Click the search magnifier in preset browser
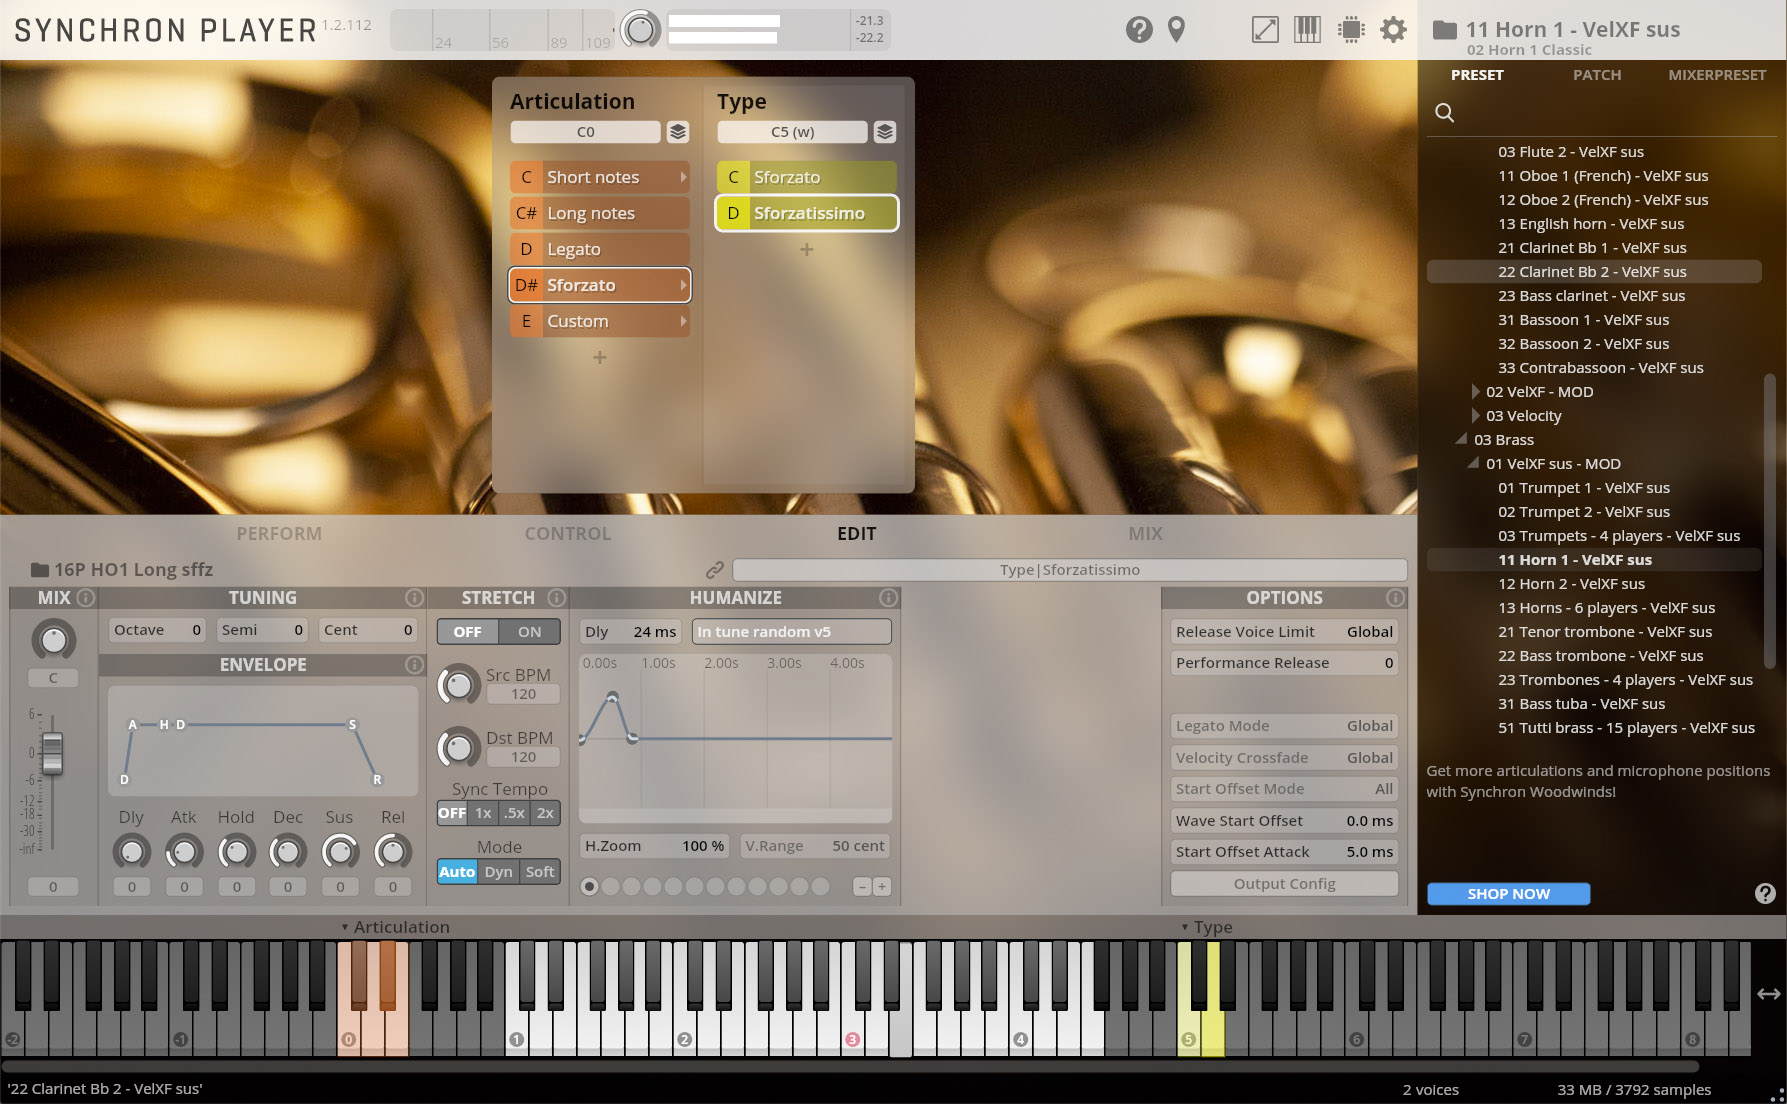 pyautogui.click(x=1444, y=113)
